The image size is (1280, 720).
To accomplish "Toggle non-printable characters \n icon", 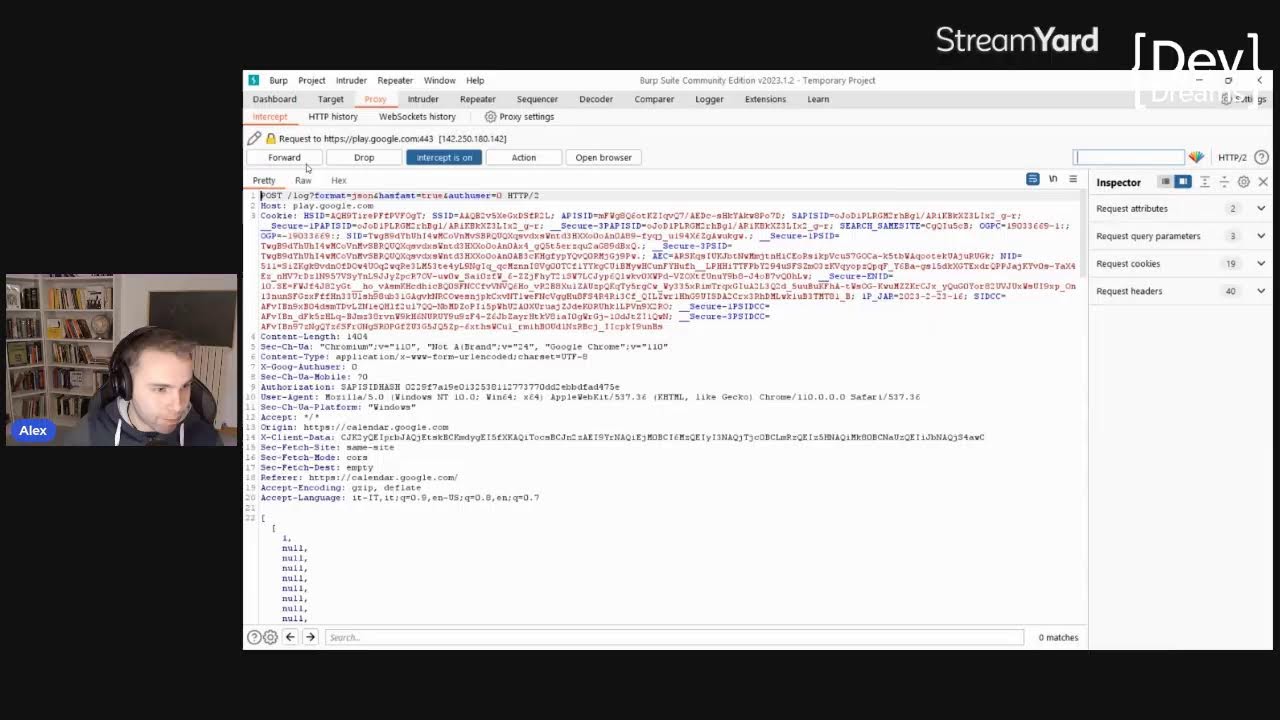I will 1053,179.
